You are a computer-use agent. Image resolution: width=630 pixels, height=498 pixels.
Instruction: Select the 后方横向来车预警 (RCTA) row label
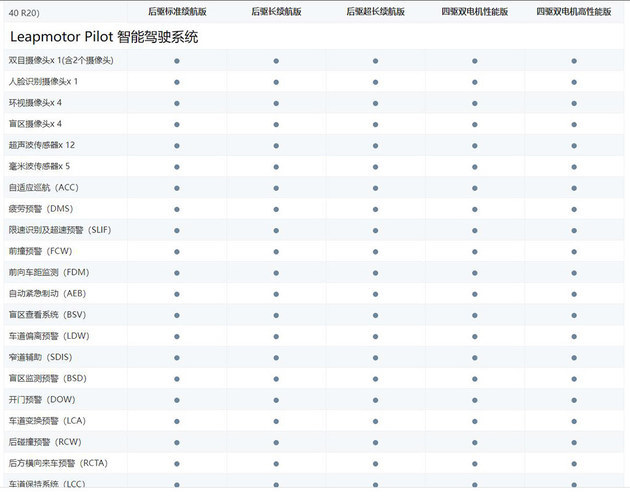(58, 463)
